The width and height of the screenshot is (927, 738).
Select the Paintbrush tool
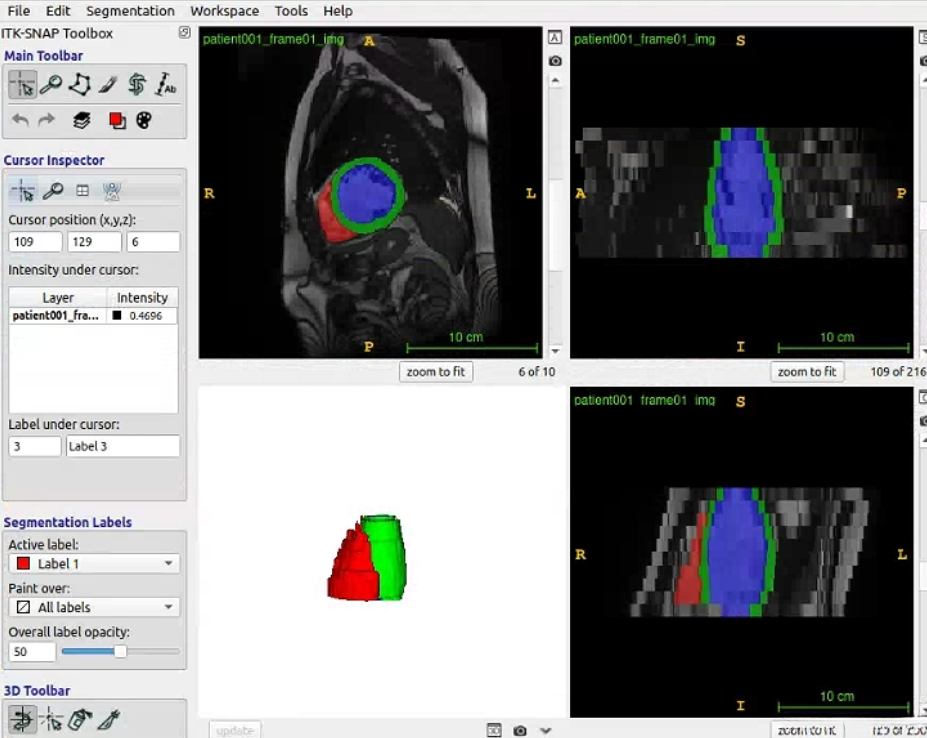[x=108, y=85]
